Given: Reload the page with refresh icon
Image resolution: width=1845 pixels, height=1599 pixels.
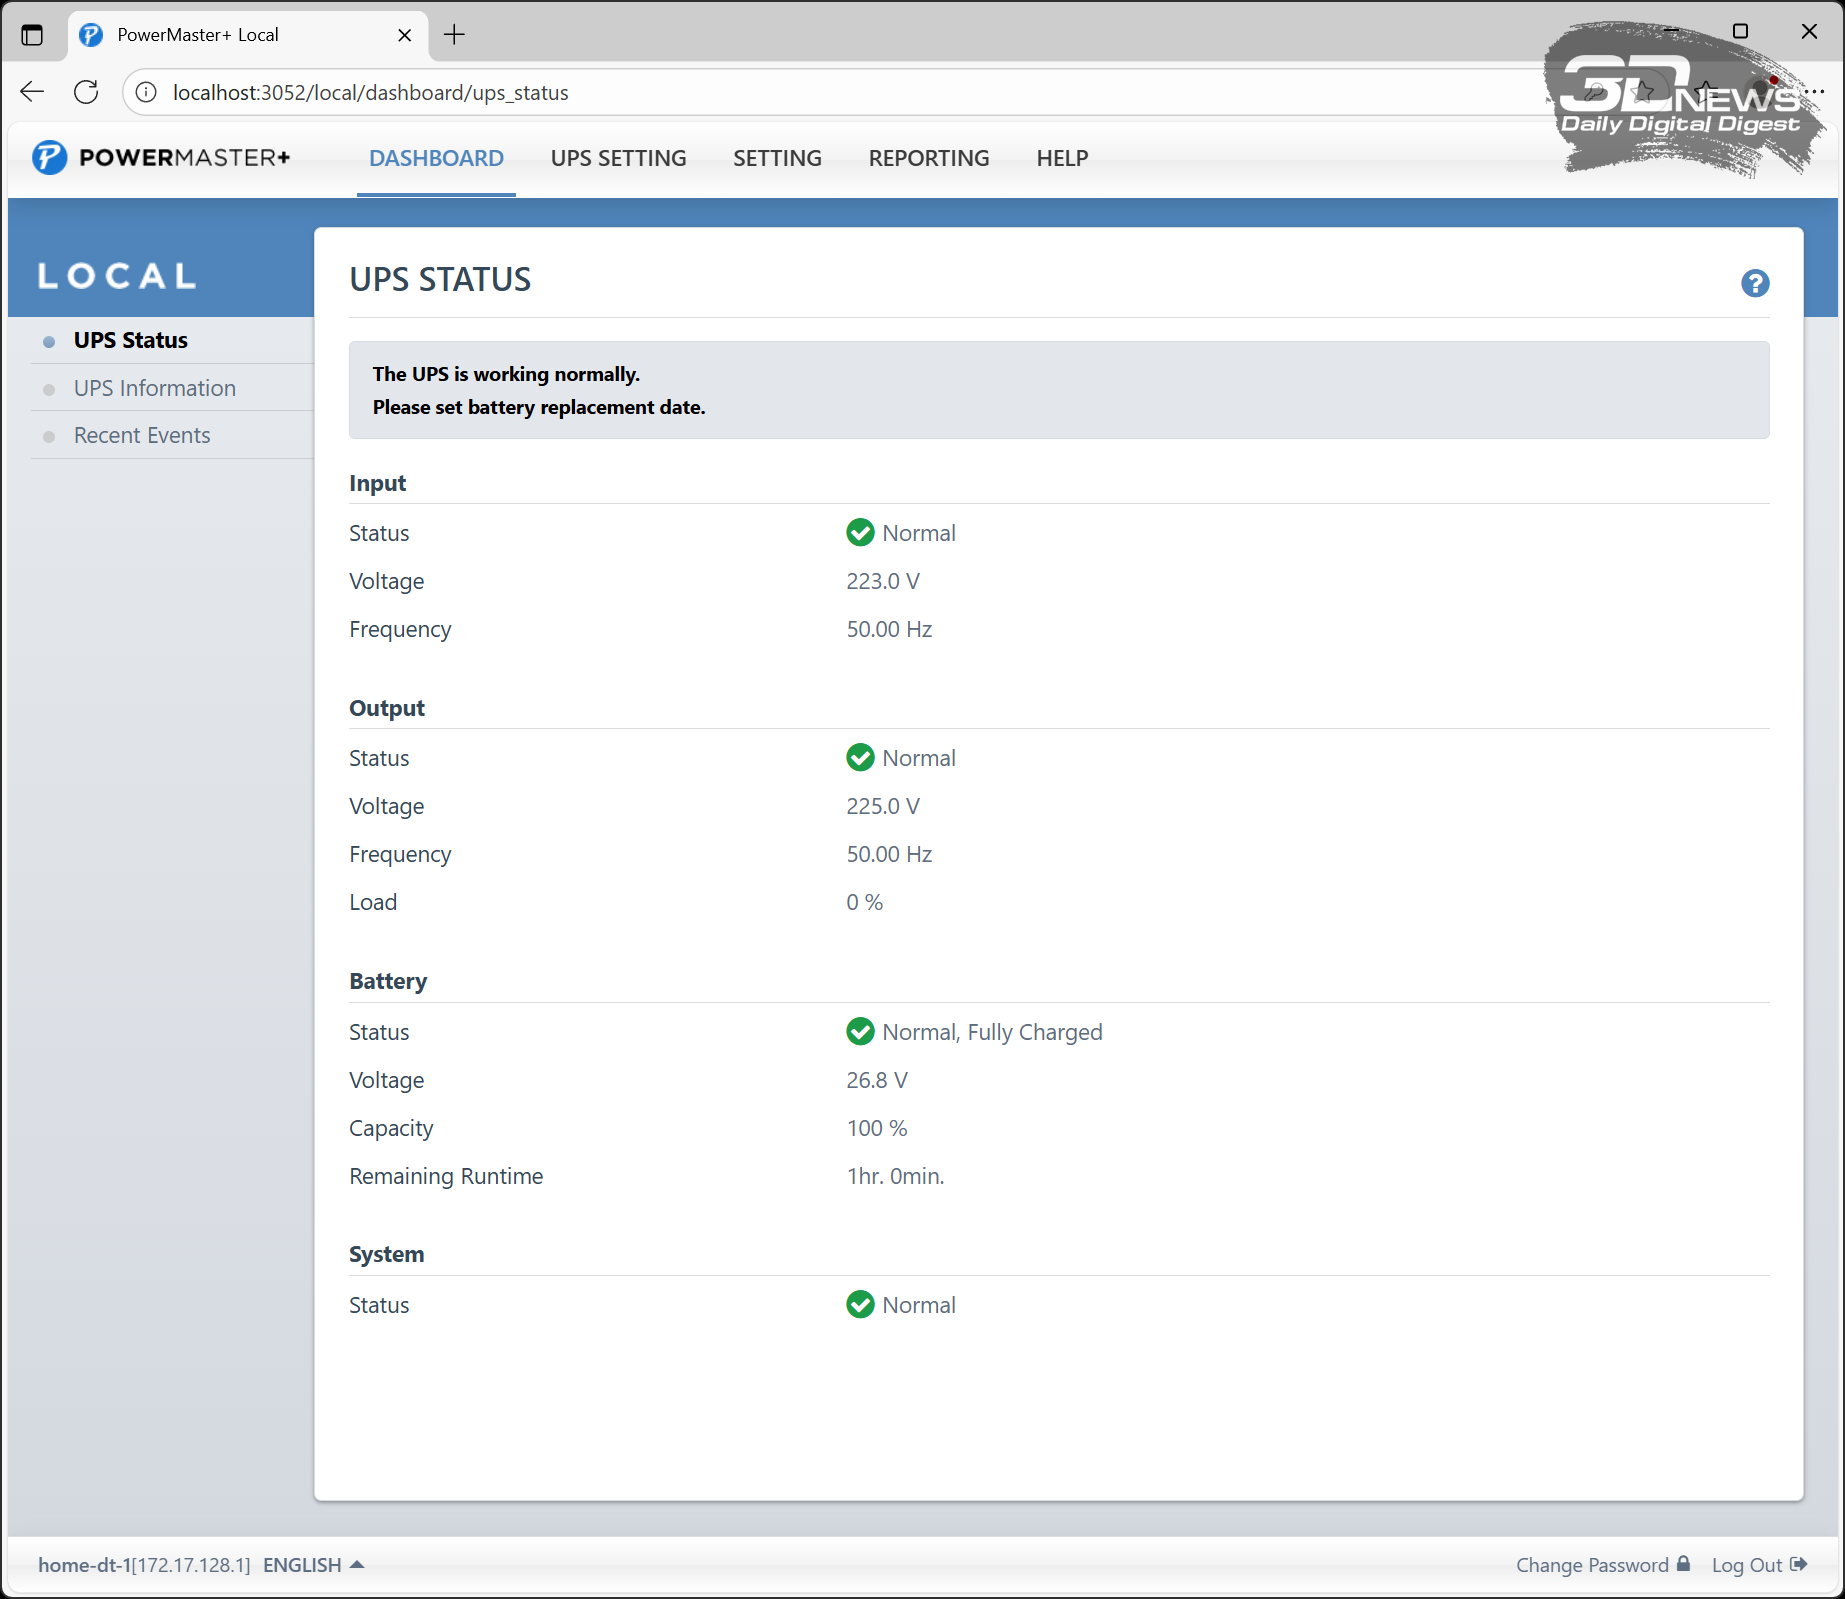Looking at the screenshot, I should click(86, 92).
